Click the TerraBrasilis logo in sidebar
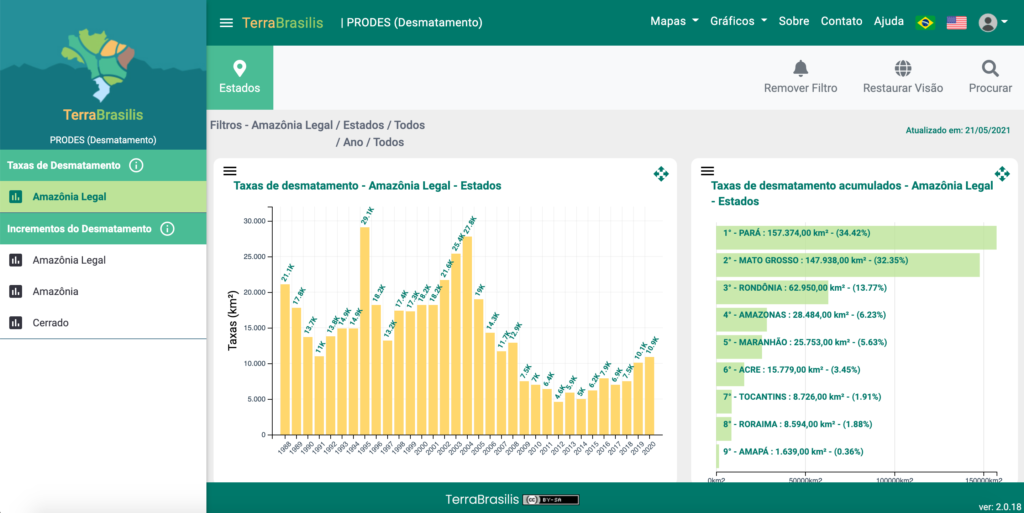The height and width of the screenshot is (513, 1024). (x=103, y=74)
